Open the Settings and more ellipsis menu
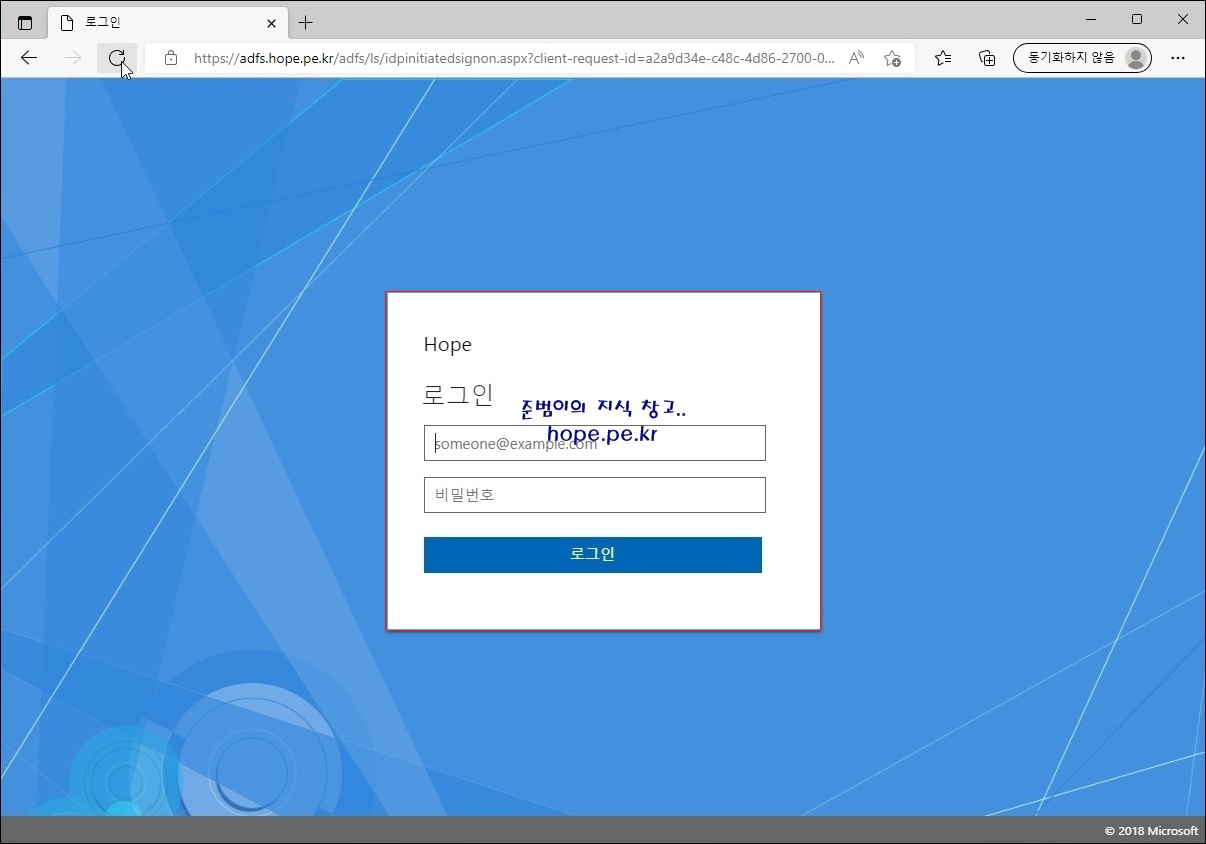The width and height of the screenshot is (1206, 844). [x=1178, y=58]
